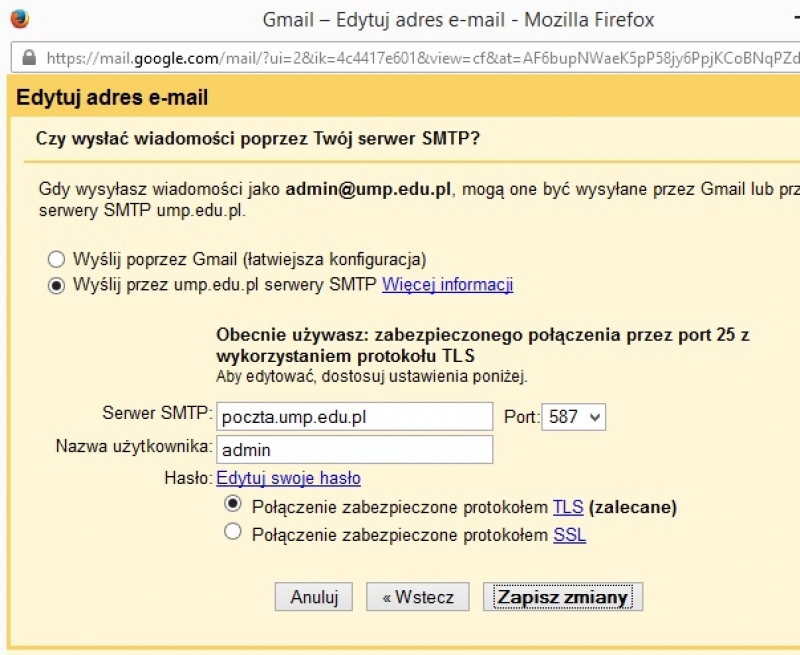The width and height of the screenshot is (800, 655).
Task: Enable the TLS secured connection radio button
Action: (233, 505)
